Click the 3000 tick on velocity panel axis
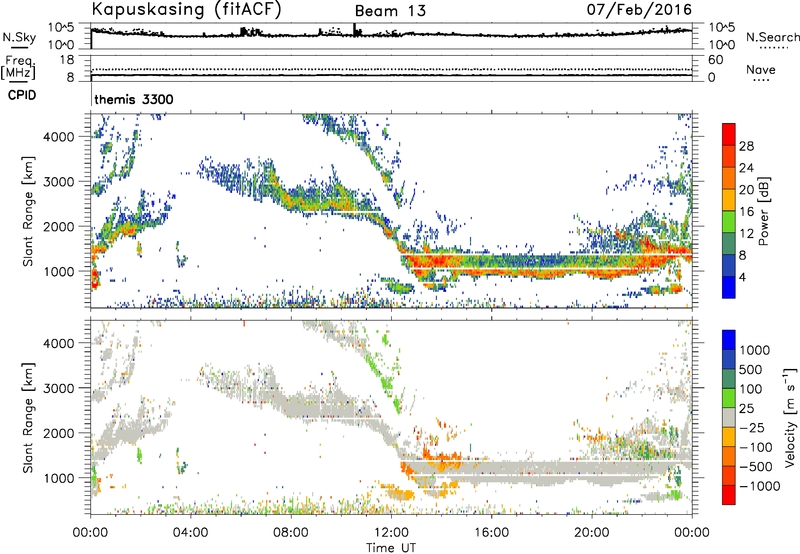800x554 pixels. point(59,388)
